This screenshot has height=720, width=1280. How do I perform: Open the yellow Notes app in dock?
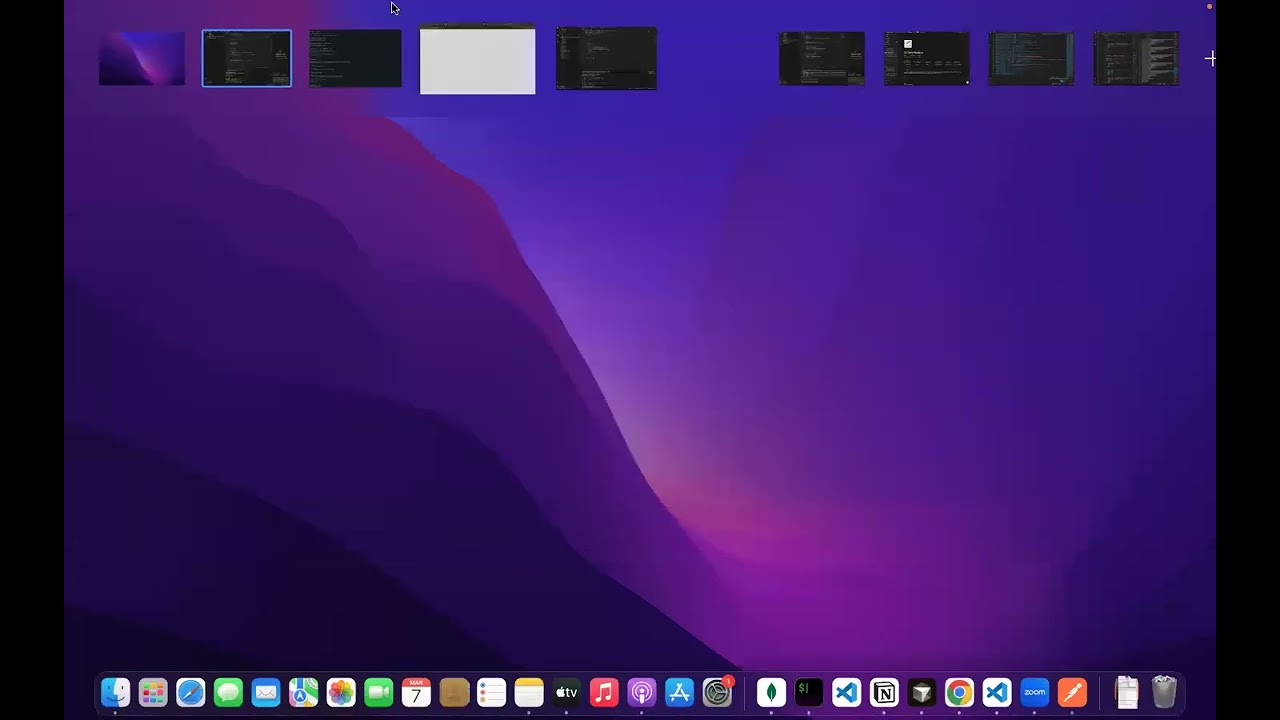click(529, 692)
